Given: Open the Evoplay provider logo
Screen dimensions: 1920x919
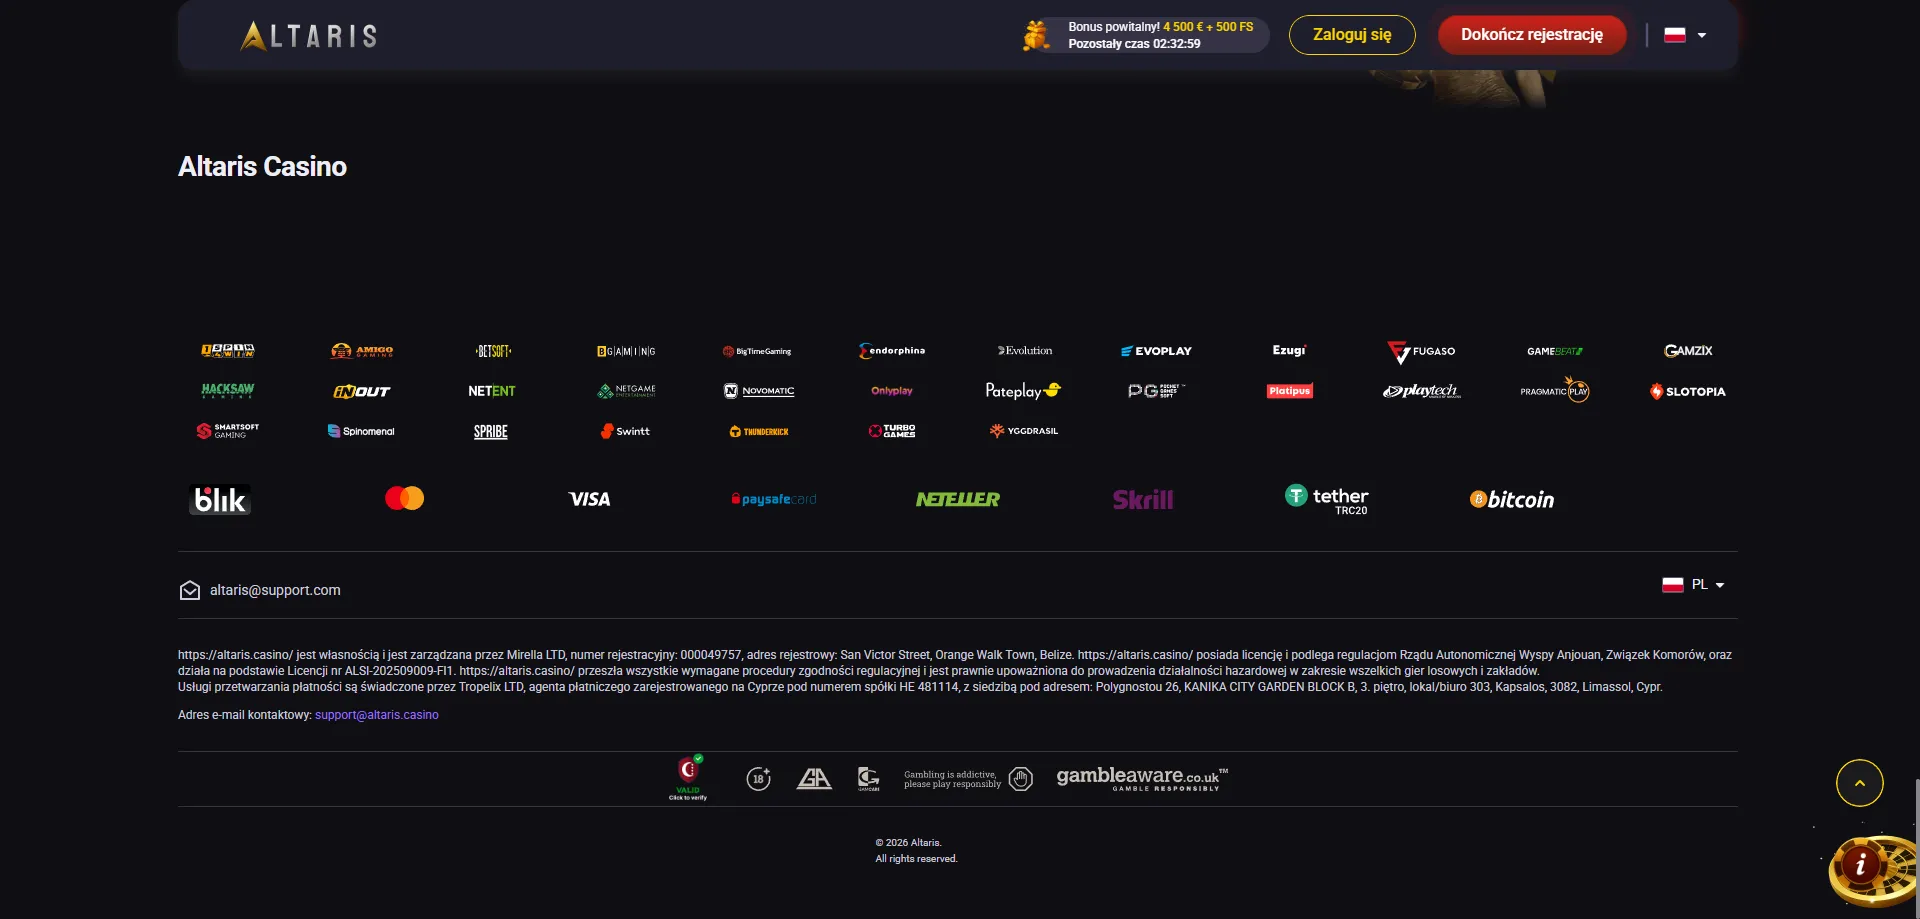Looking at the screenshot, I should pos(1156,351).
